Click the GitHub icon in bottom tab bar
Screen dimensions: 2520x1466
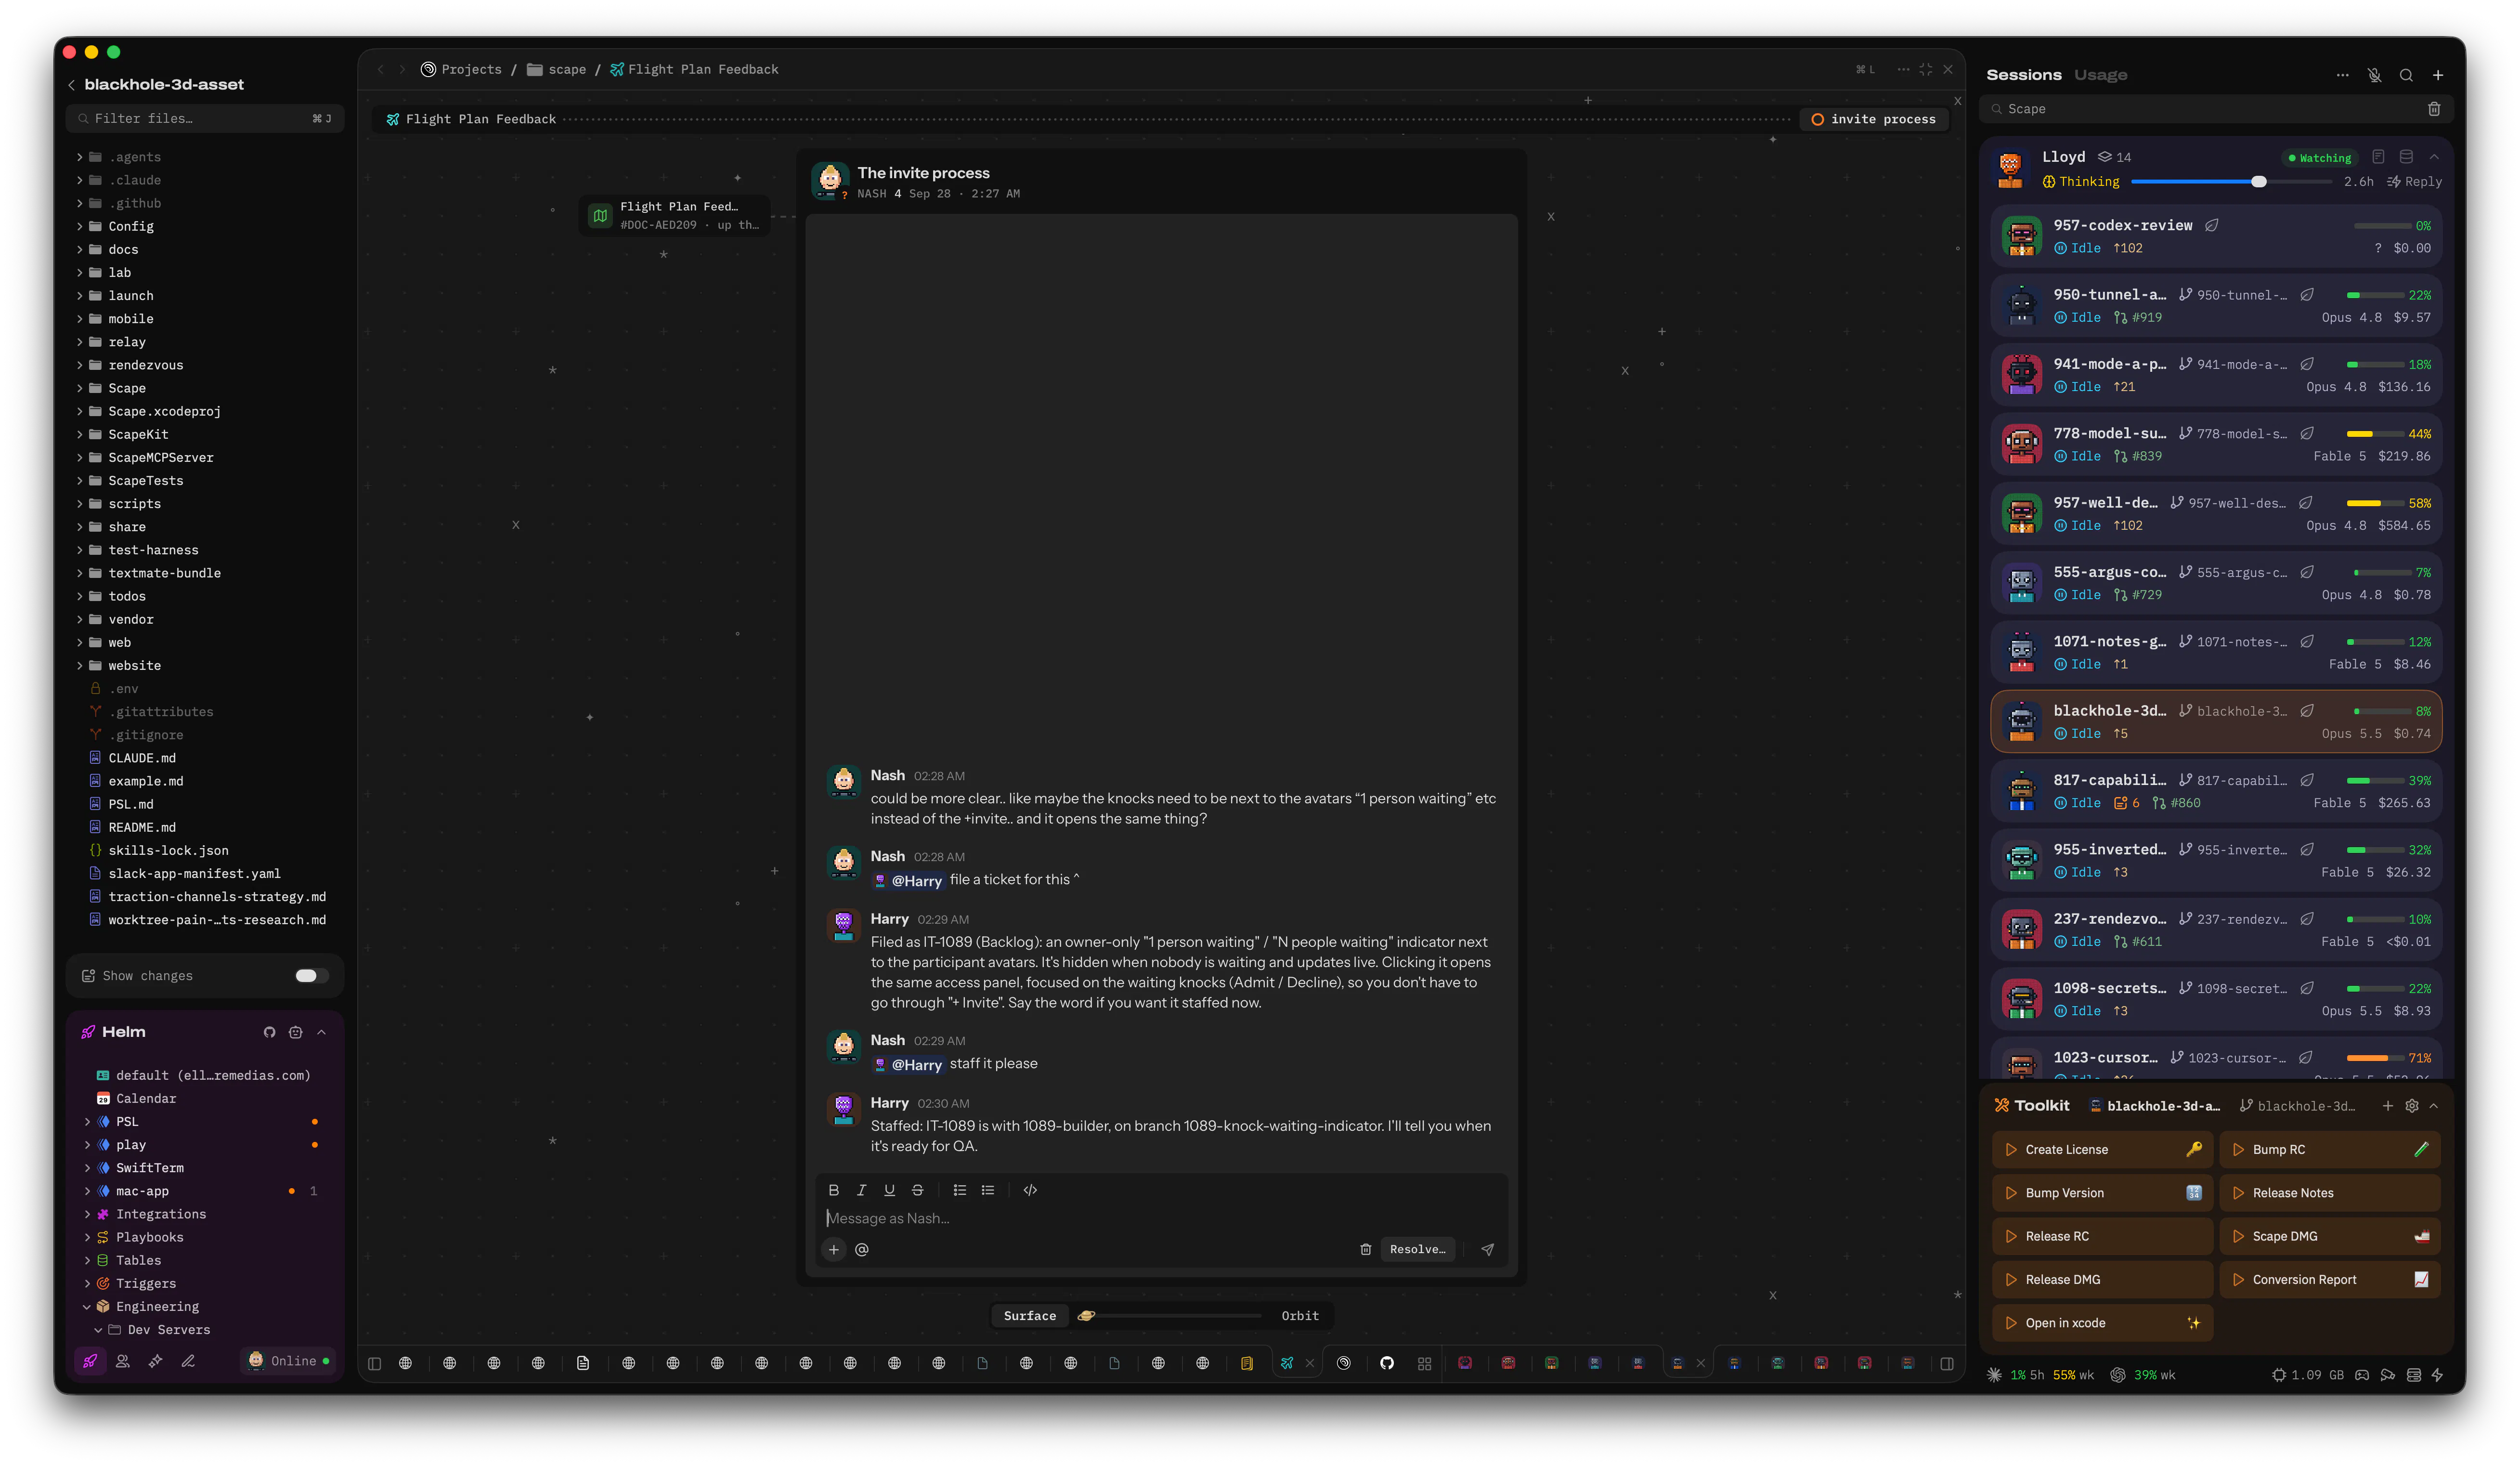coord(1386,1363)
